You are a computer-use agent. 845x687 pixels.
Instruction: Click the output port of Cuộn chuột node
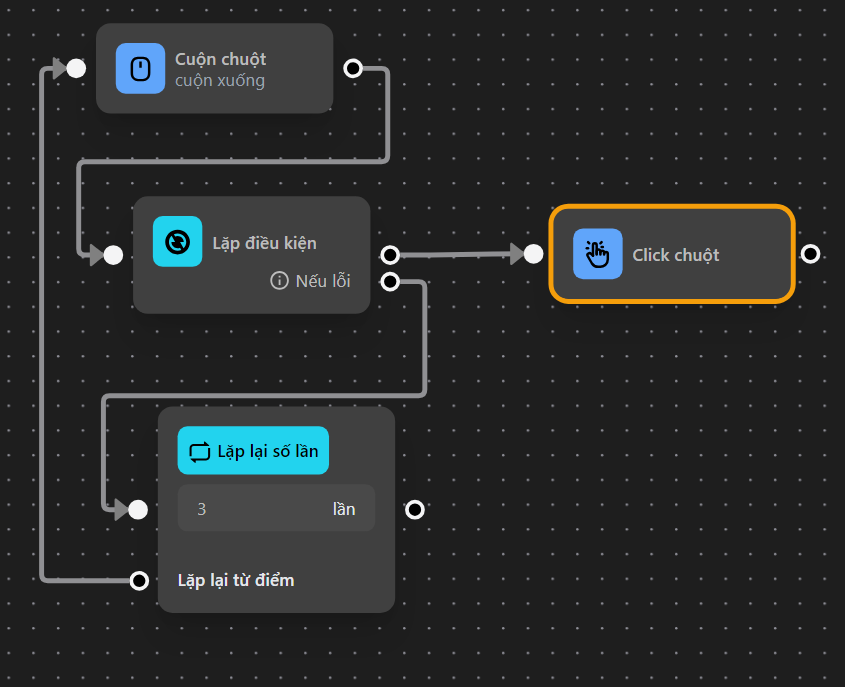(x=352, y=68)
